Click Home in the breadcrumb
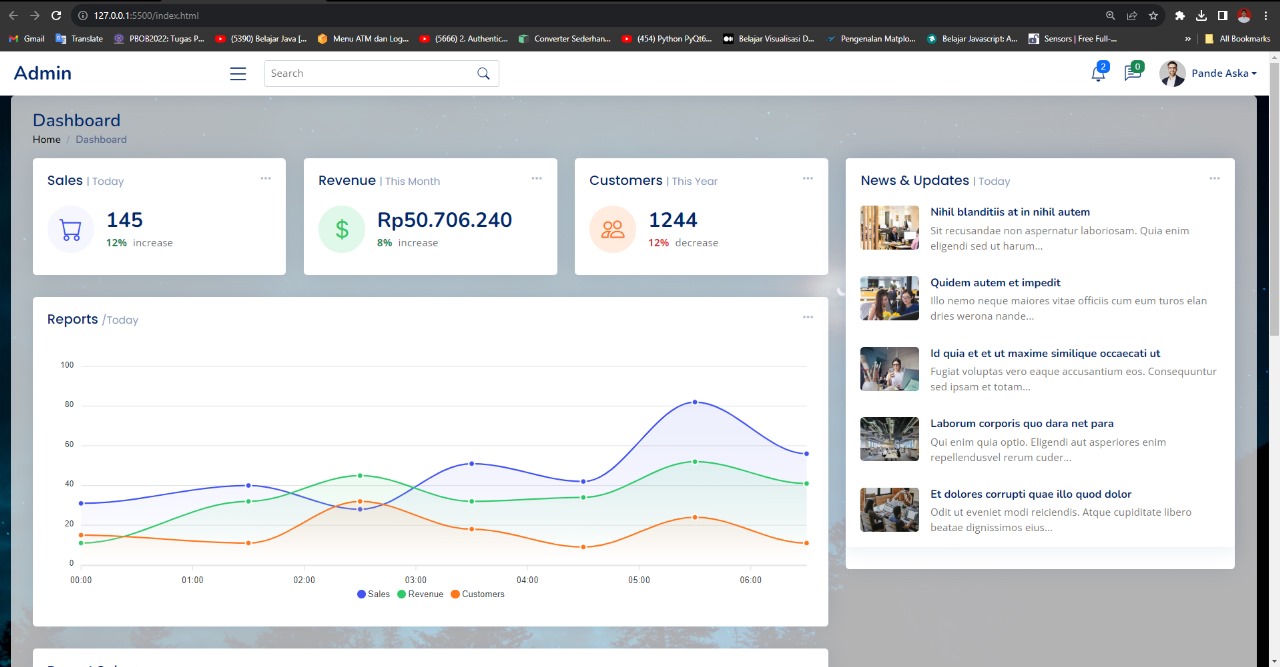This screenshot has height=667, width=1280. click(x=46, y=140)
